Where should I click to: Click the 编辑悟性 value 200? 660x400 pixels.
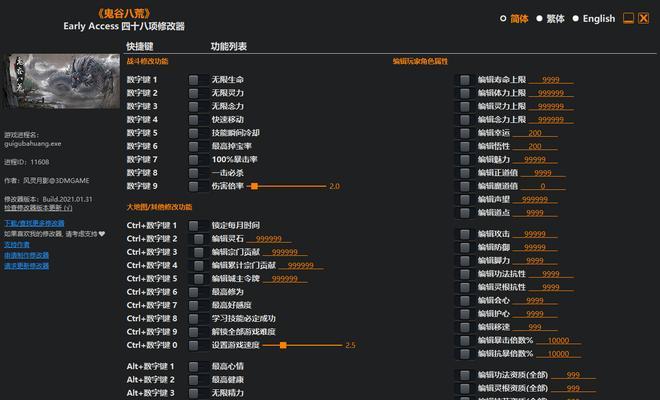point(535,147)
